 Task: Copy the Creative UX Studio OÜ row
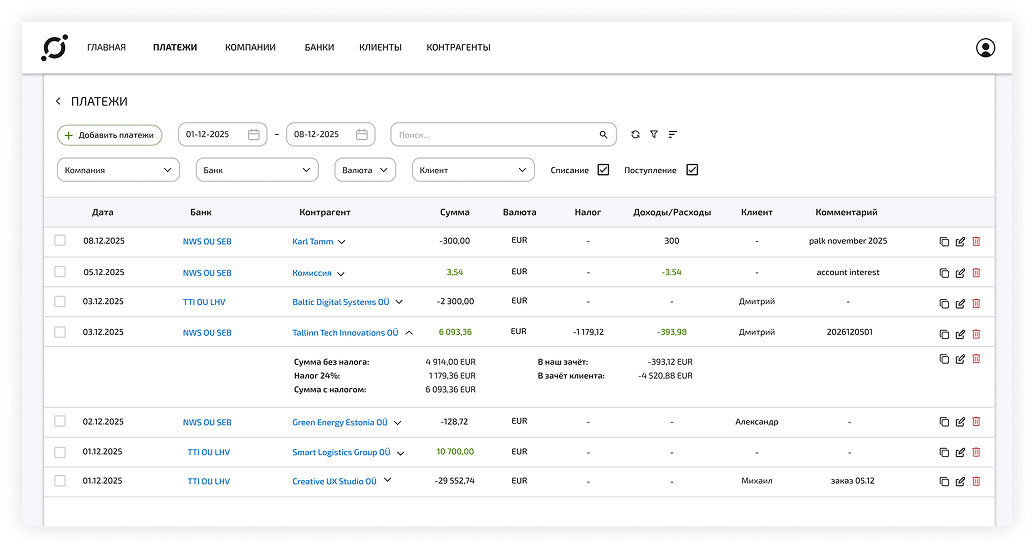coord(944,482)
